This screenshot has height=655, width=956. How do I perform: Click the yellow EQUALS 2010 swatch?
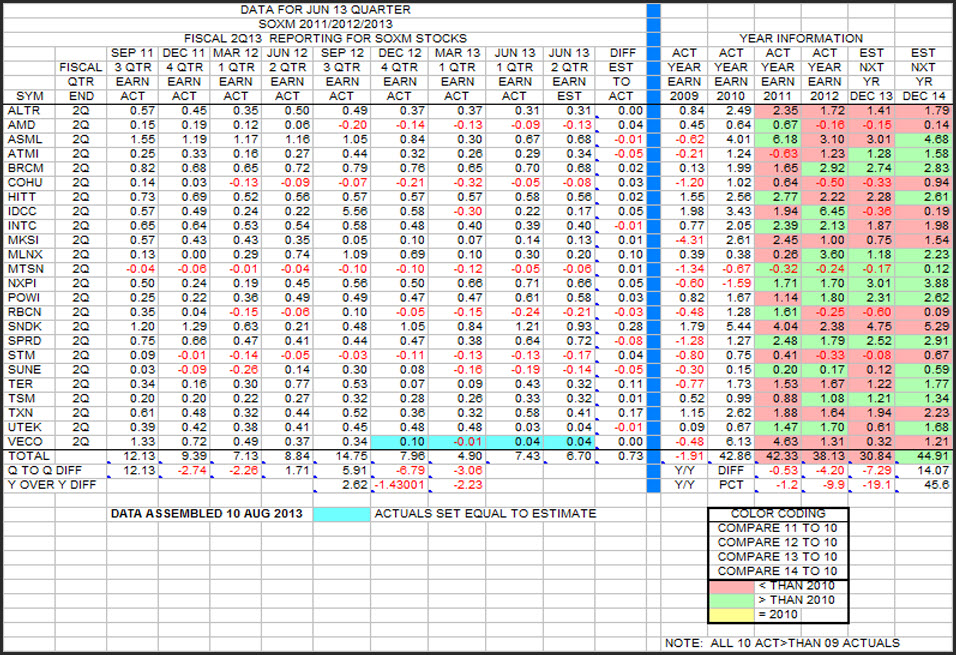731,615
